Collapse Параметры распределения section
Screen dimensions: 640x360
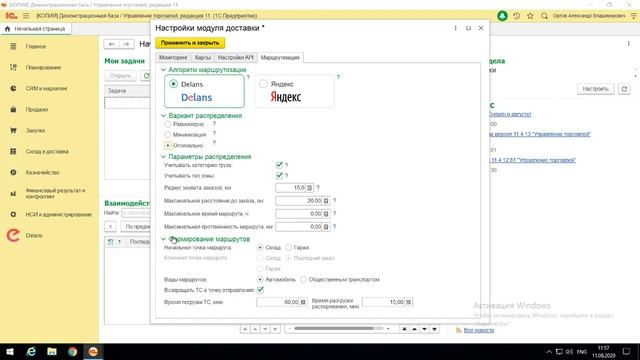[163, 157]
